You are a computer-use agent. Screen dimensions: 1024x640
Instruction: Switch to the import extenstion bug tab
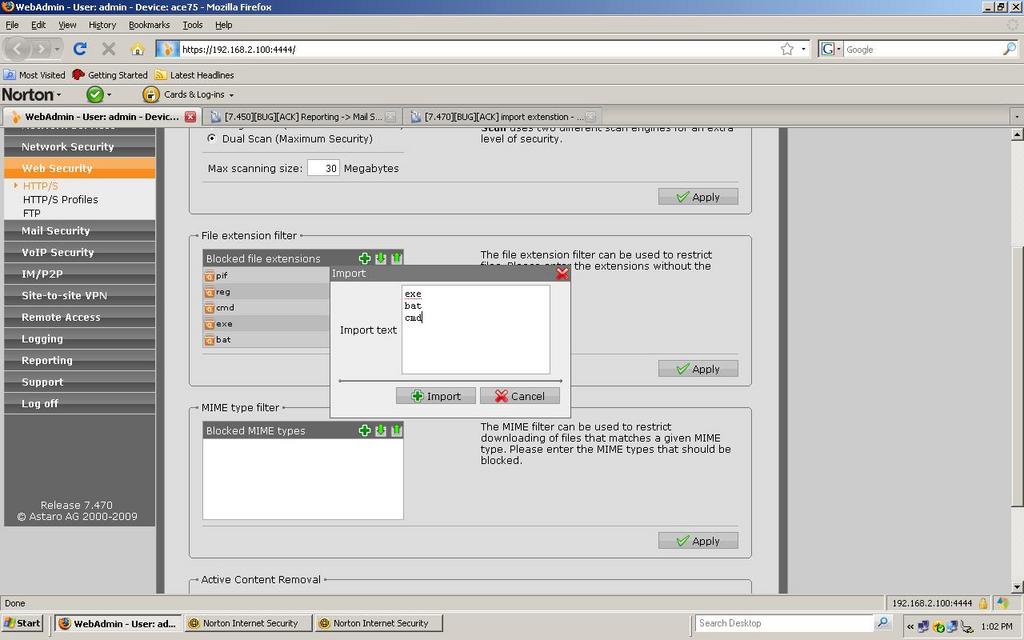tap(502, 117)
